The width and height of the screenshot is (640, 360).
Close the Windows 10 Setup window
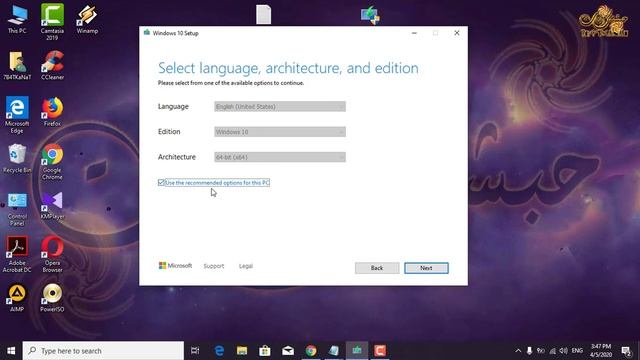pos(457,33)
